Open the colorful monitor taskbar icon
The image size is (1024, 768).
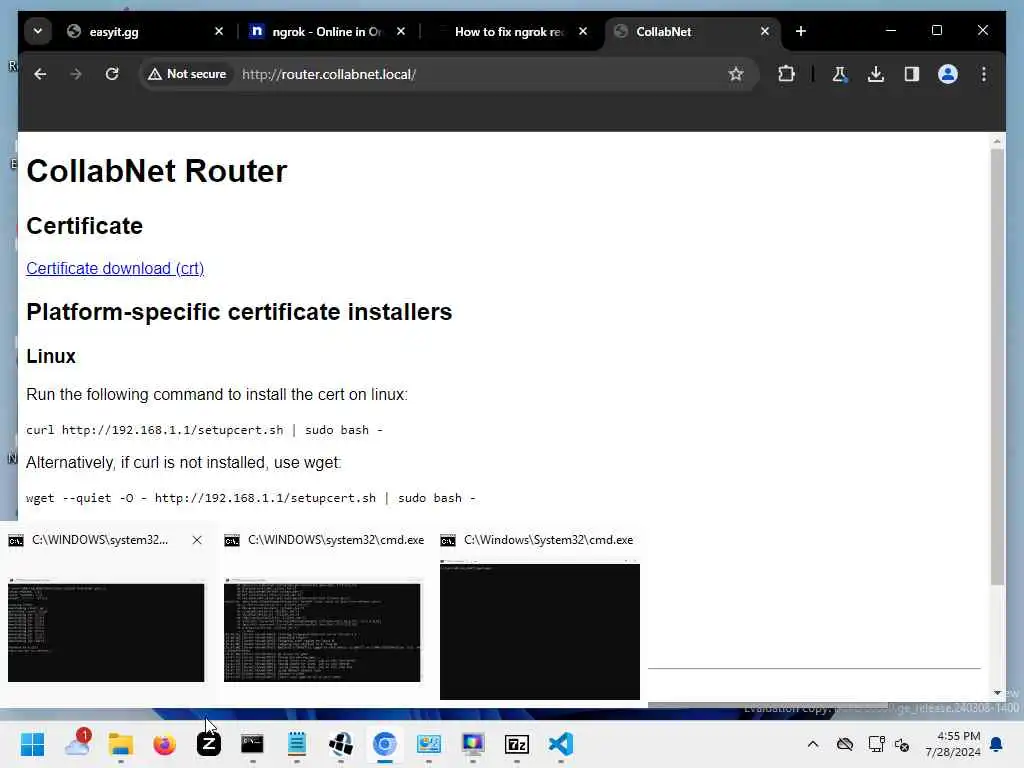(473, 744)
